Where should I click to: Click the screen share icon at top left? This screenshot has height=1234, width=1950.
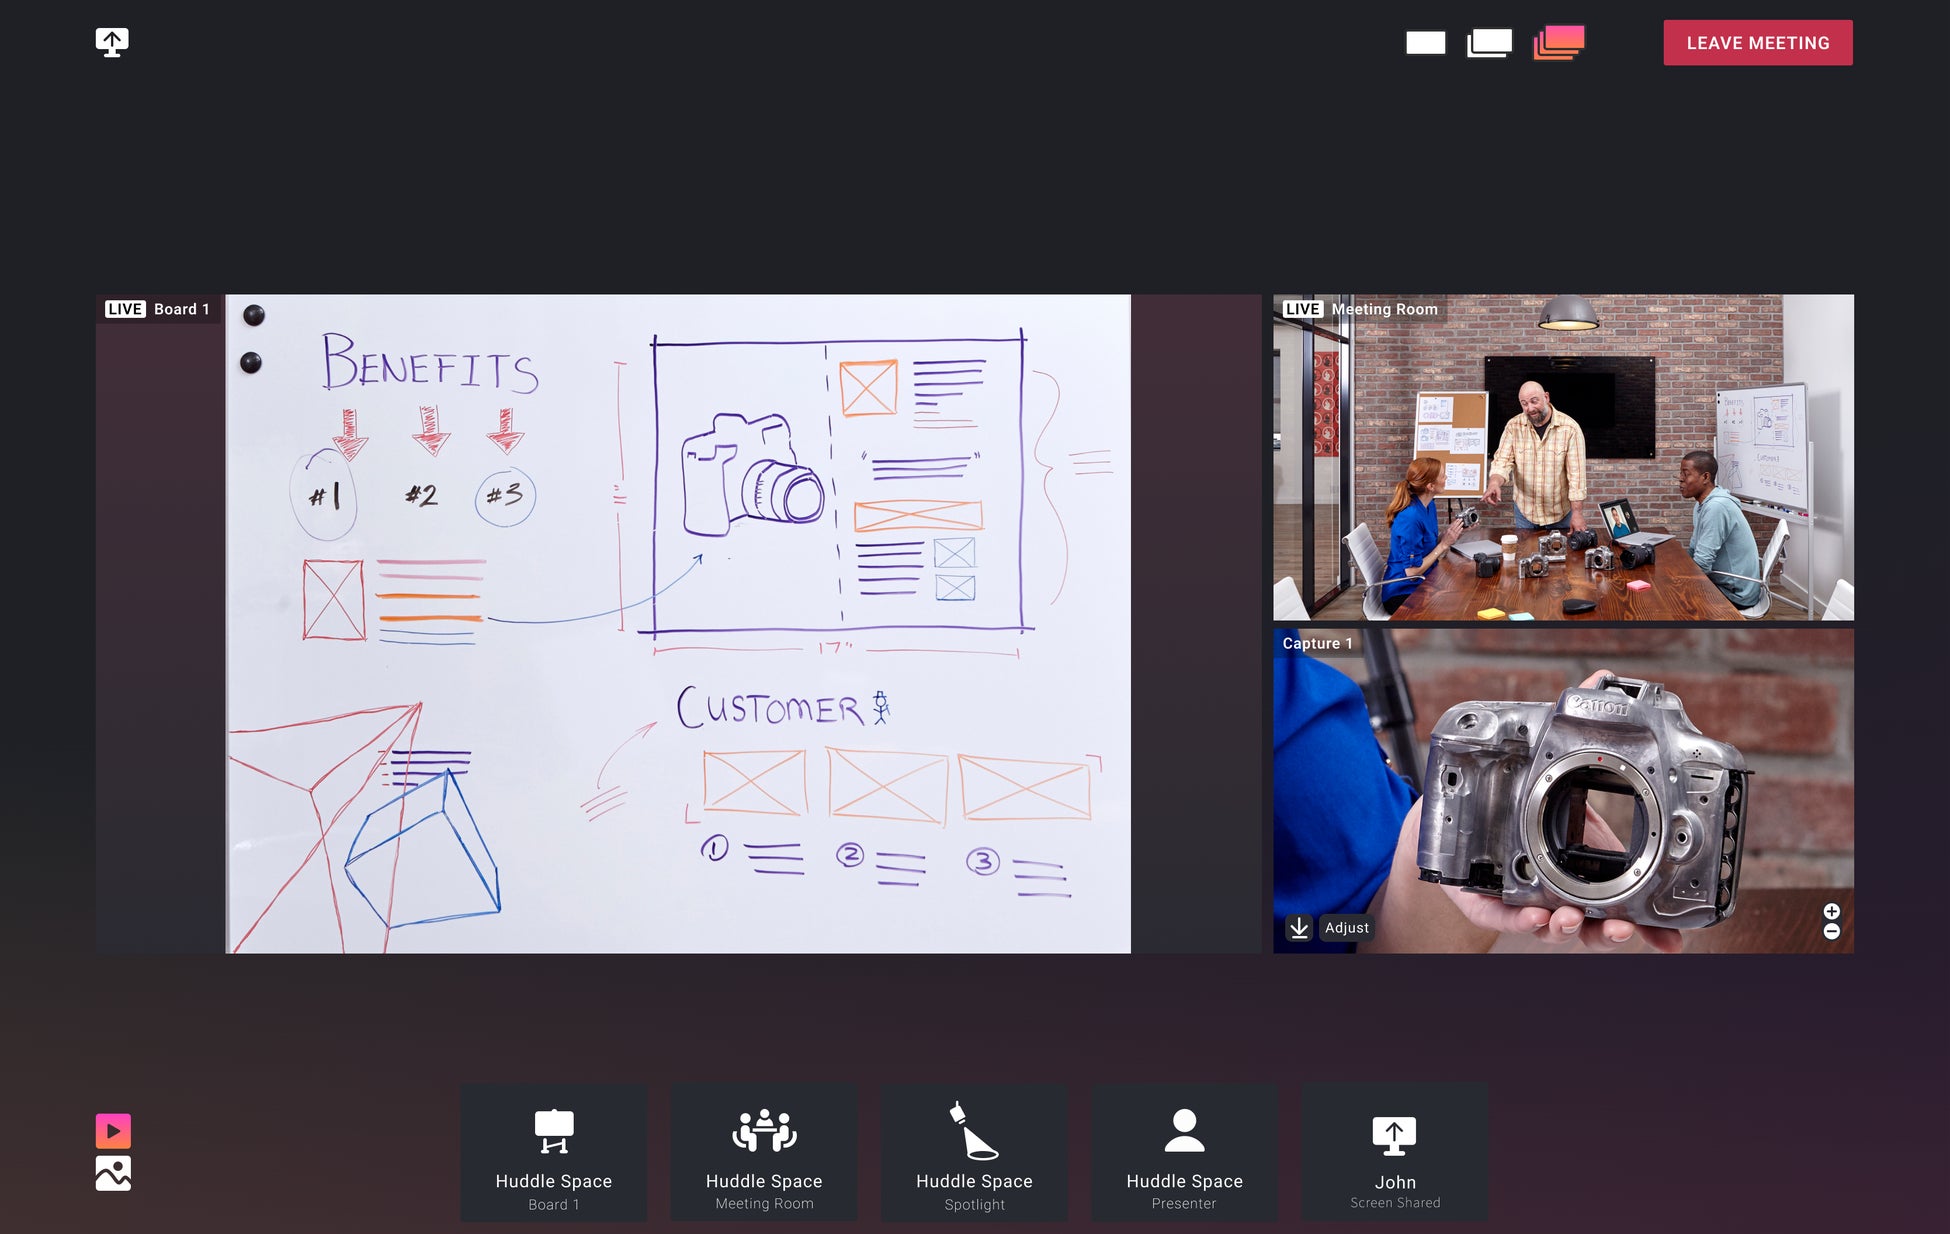click(x=112, y=42)
